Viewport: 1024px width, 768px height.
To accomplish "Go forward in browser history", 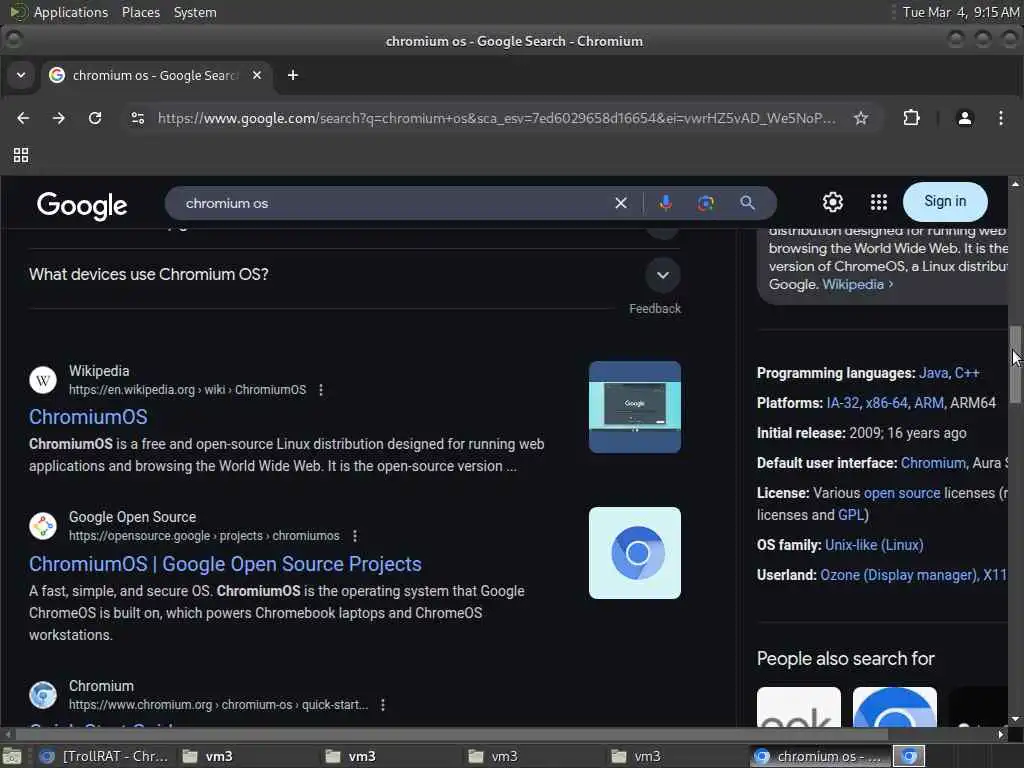I will coord(59,118).
